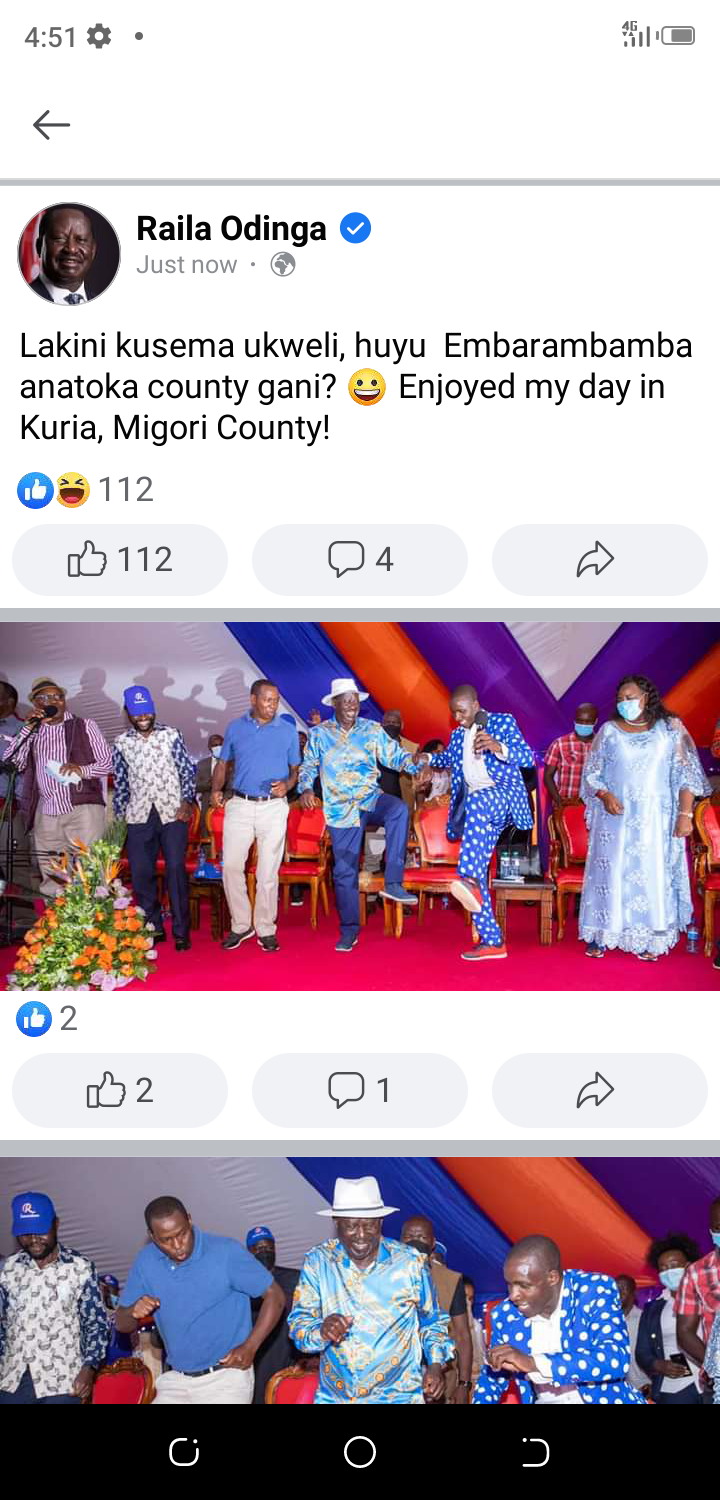The image size is (720, 1500).
Task: View the 2 reactions under first photo
Action: pos(47,1019)
